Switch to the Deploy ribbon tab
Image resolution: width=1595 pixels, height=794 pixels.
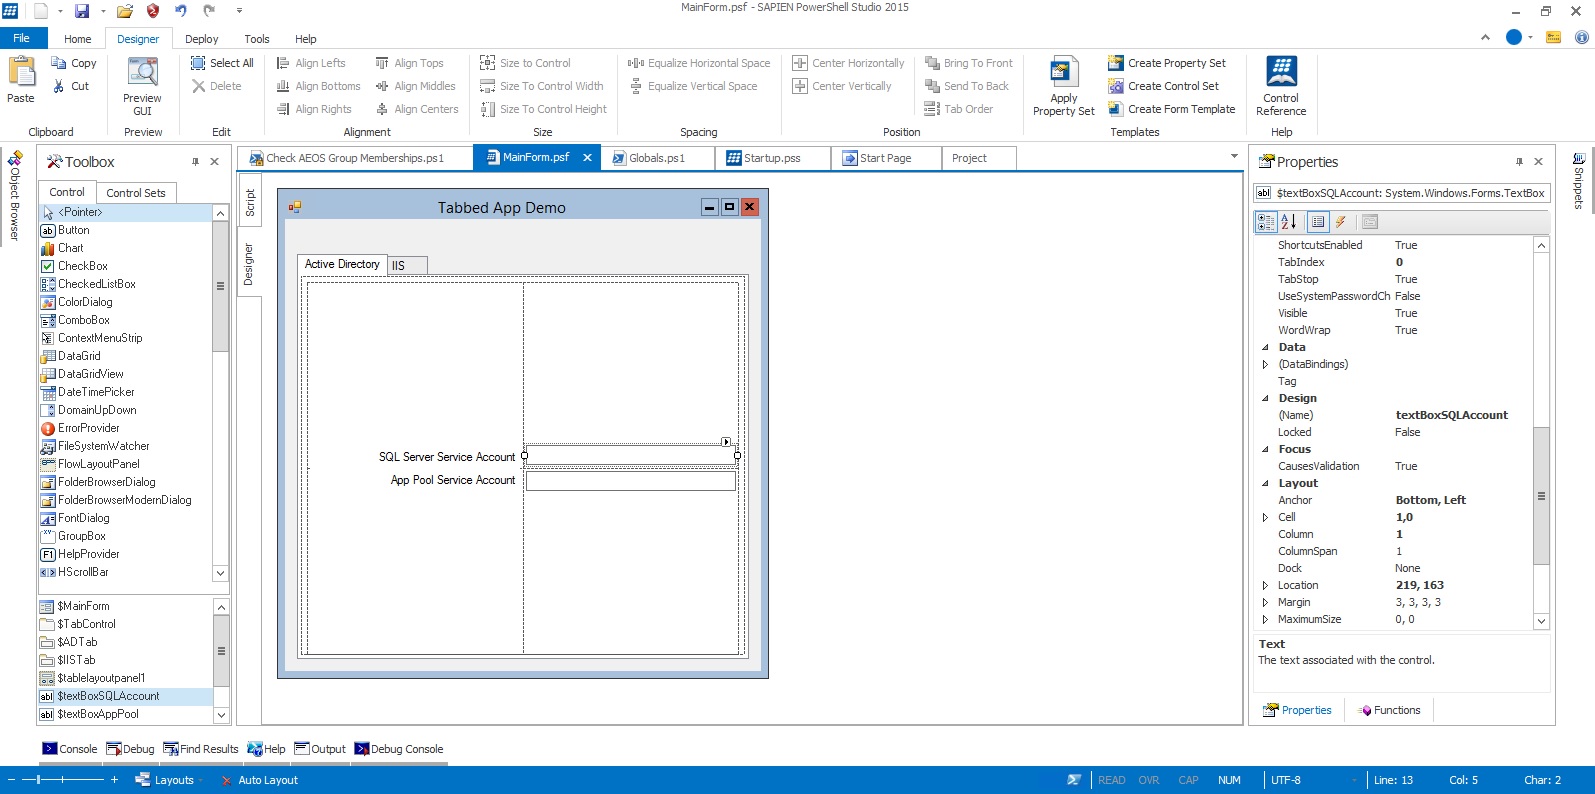201,39
